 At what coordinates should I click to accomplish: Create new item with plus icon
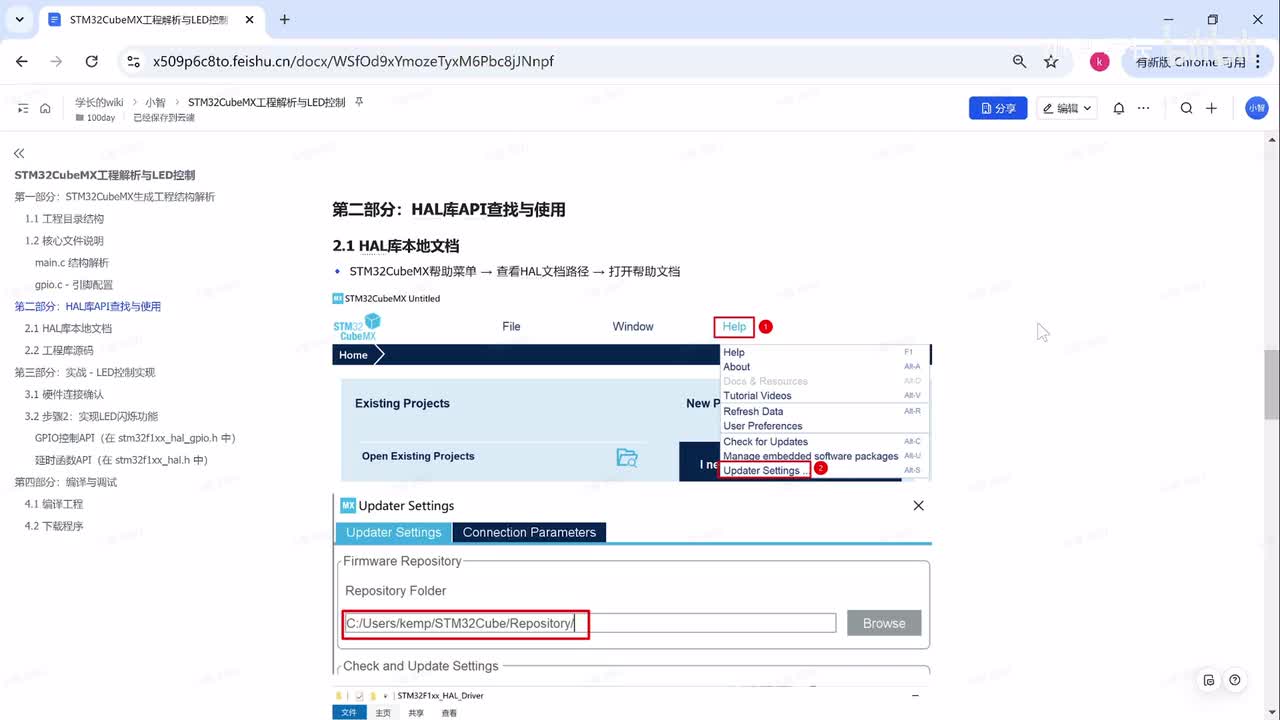(1211, 108)
